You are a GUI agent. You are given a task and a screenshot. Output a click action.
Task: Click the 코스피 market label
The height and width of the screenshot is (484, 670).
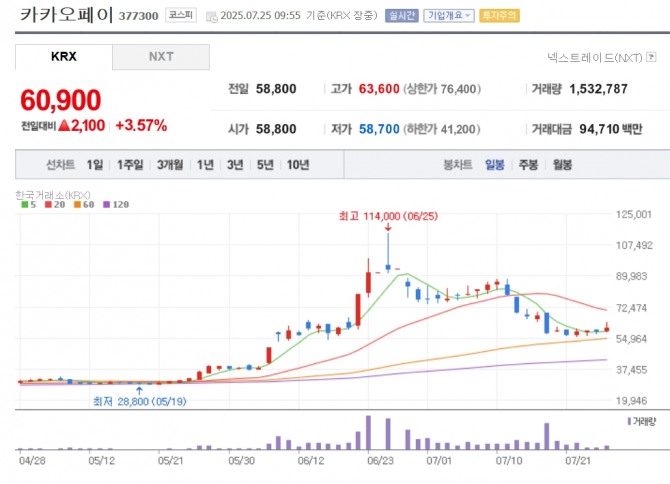pyautogui.click(x=181, y=15)
